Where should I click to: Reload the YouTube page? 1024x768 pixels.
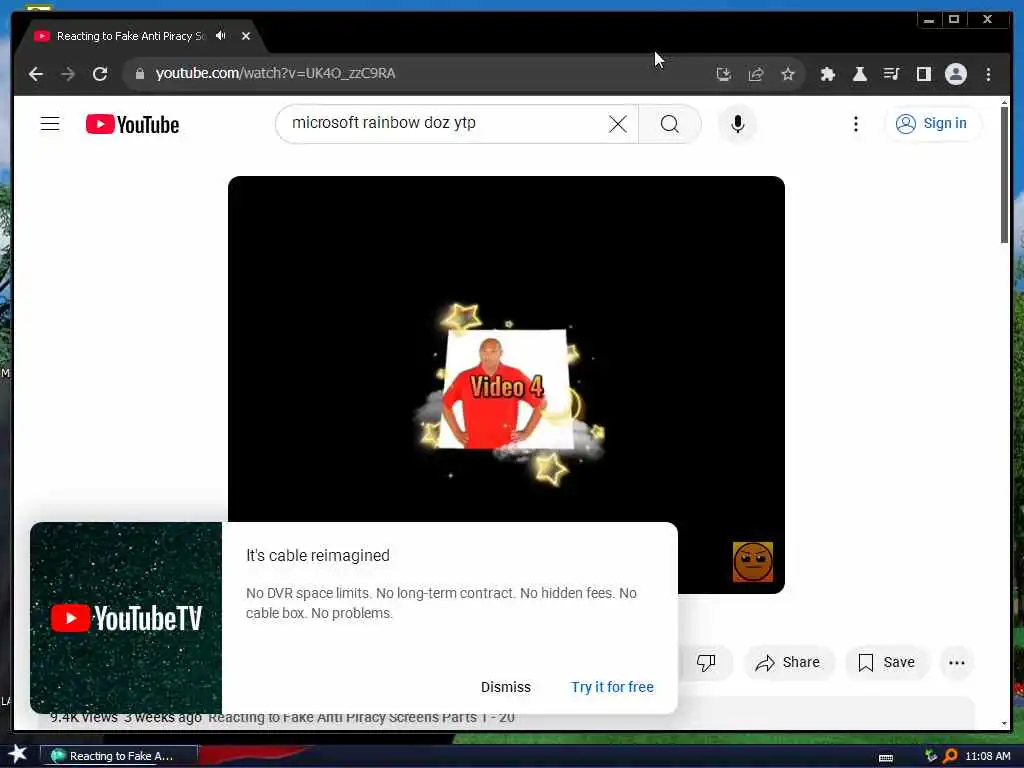coord(100,74)
